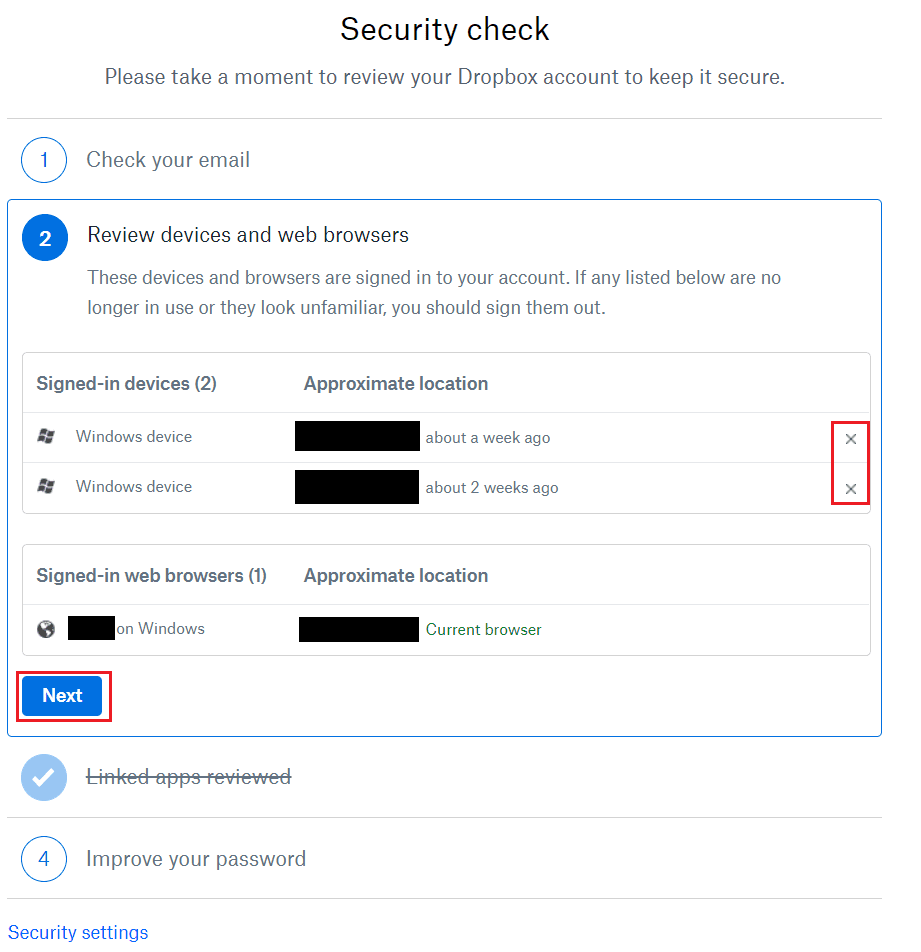The image size is (921, 952).
Task: Expand the Check your email step
Action: click(x=168, y=160)
